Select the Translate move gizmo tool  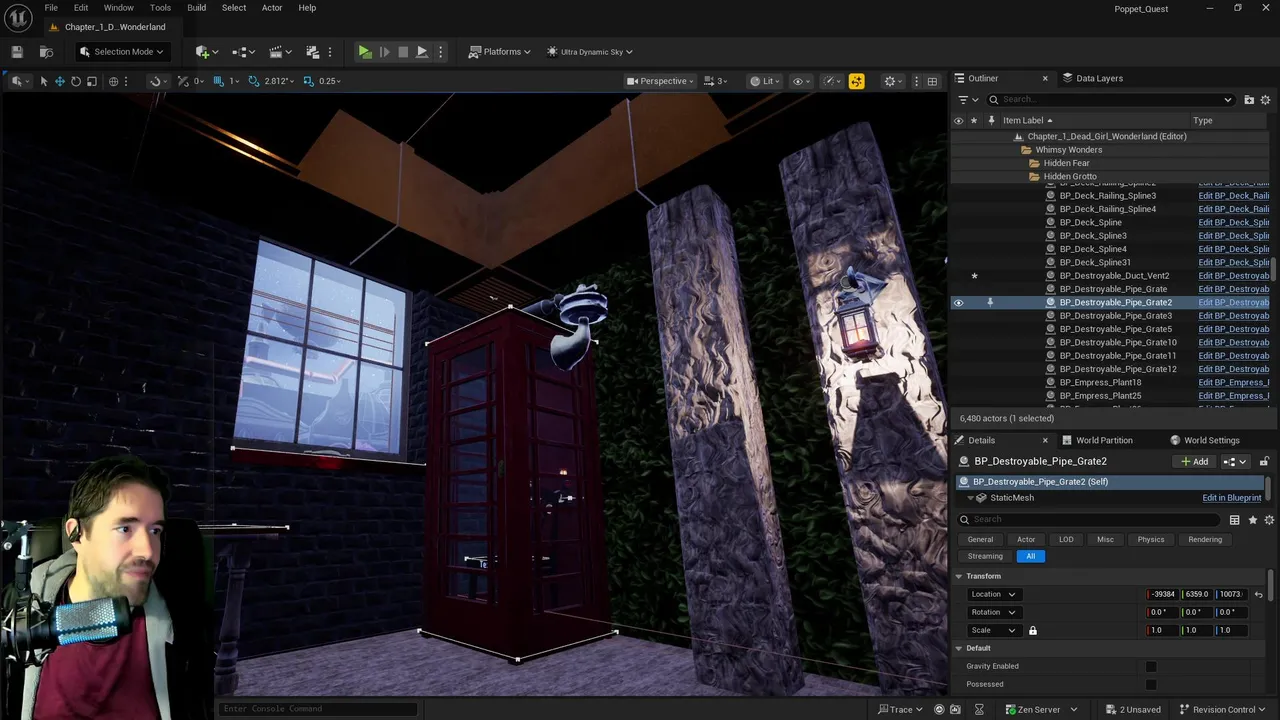coord(59,81)
